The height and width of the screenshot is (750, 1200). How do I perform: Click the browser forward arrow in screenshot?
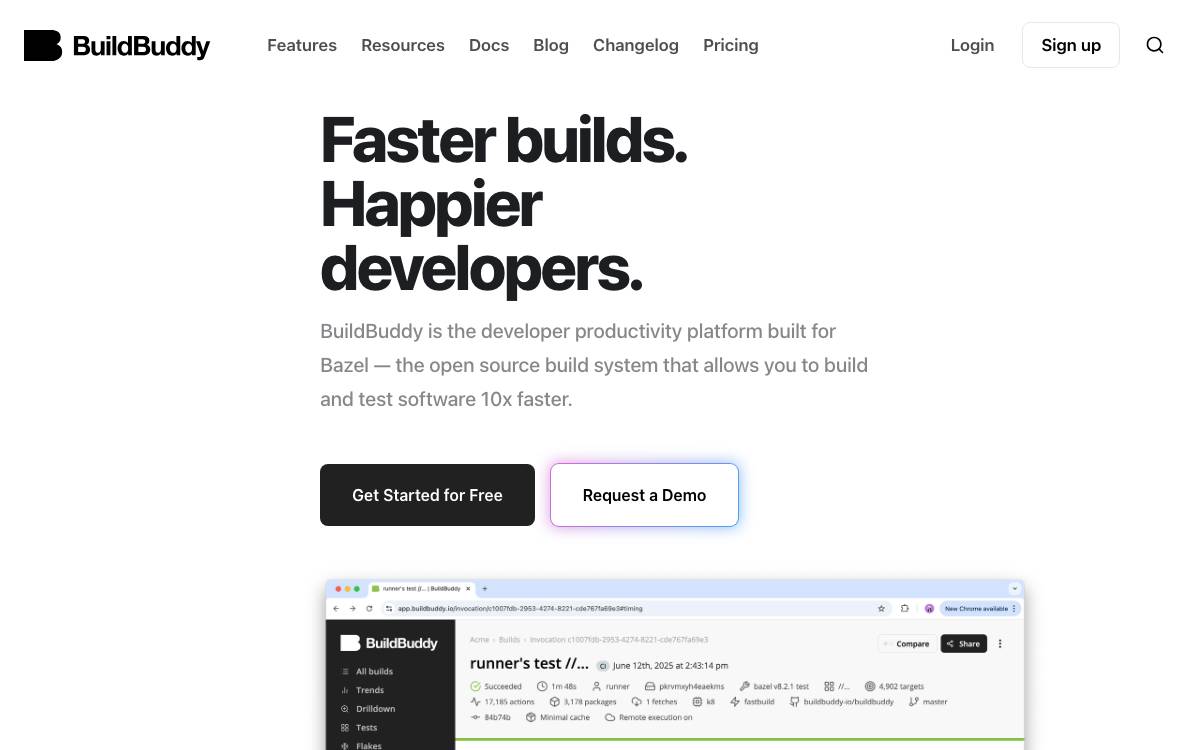click(352, 608)
